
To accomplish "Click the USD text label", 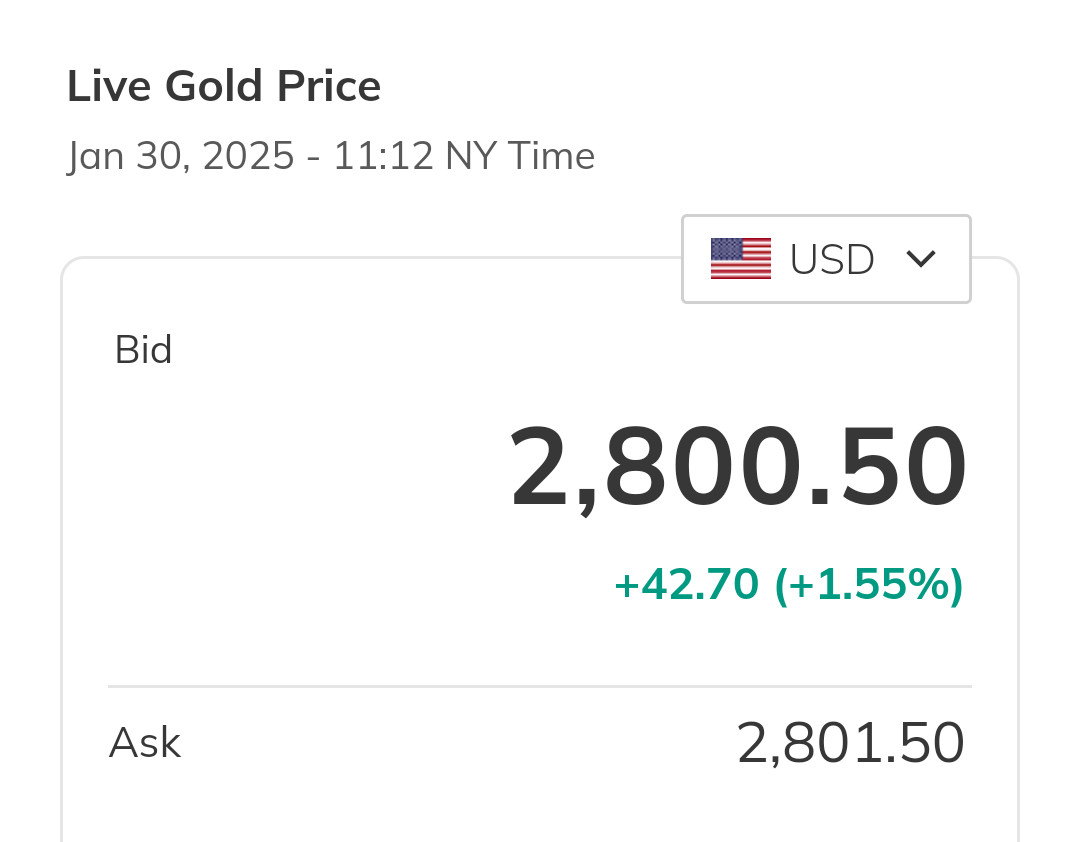I will click(832, 260).
